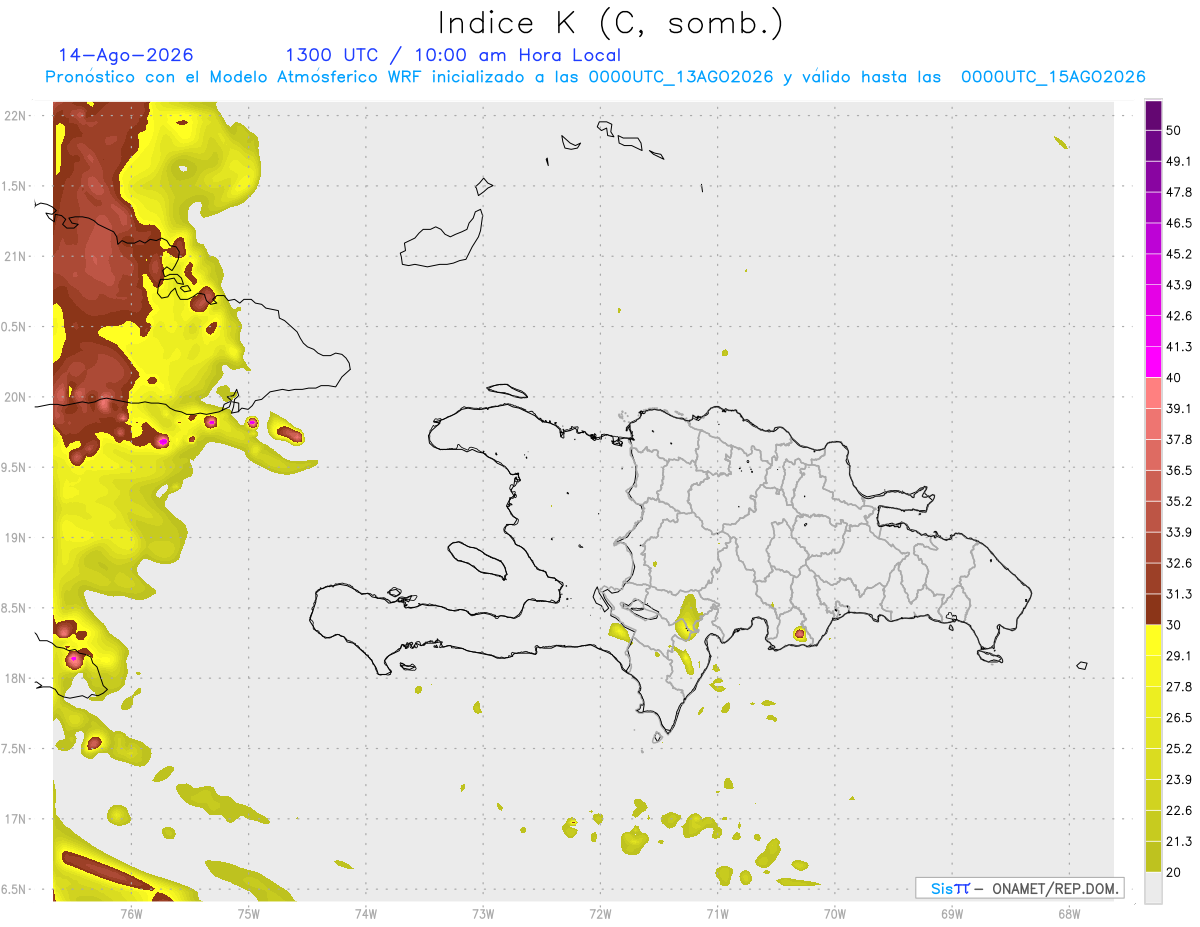The height and width of the screenshot is (927, 1200).
Task: Pick the grey colorbar segment below 20
Action: (x=1153, y=888)
